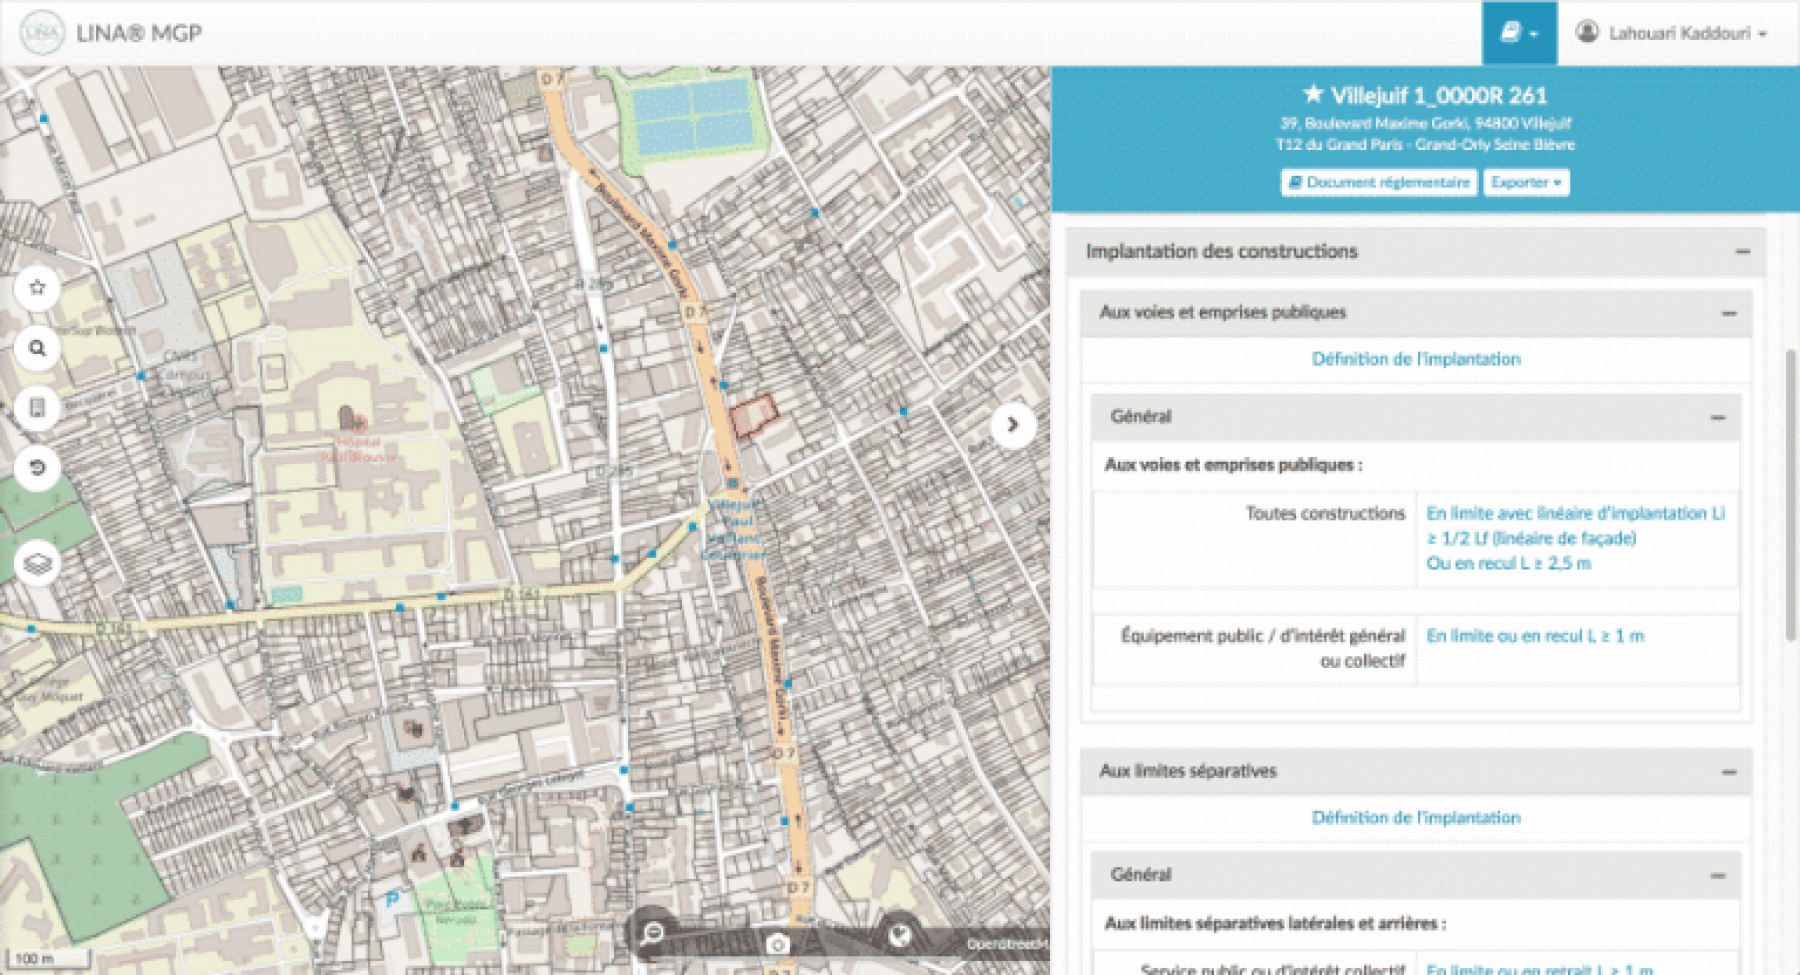Click address '39, Boulevard Maxime Gorki' text

coord(1425,123)
